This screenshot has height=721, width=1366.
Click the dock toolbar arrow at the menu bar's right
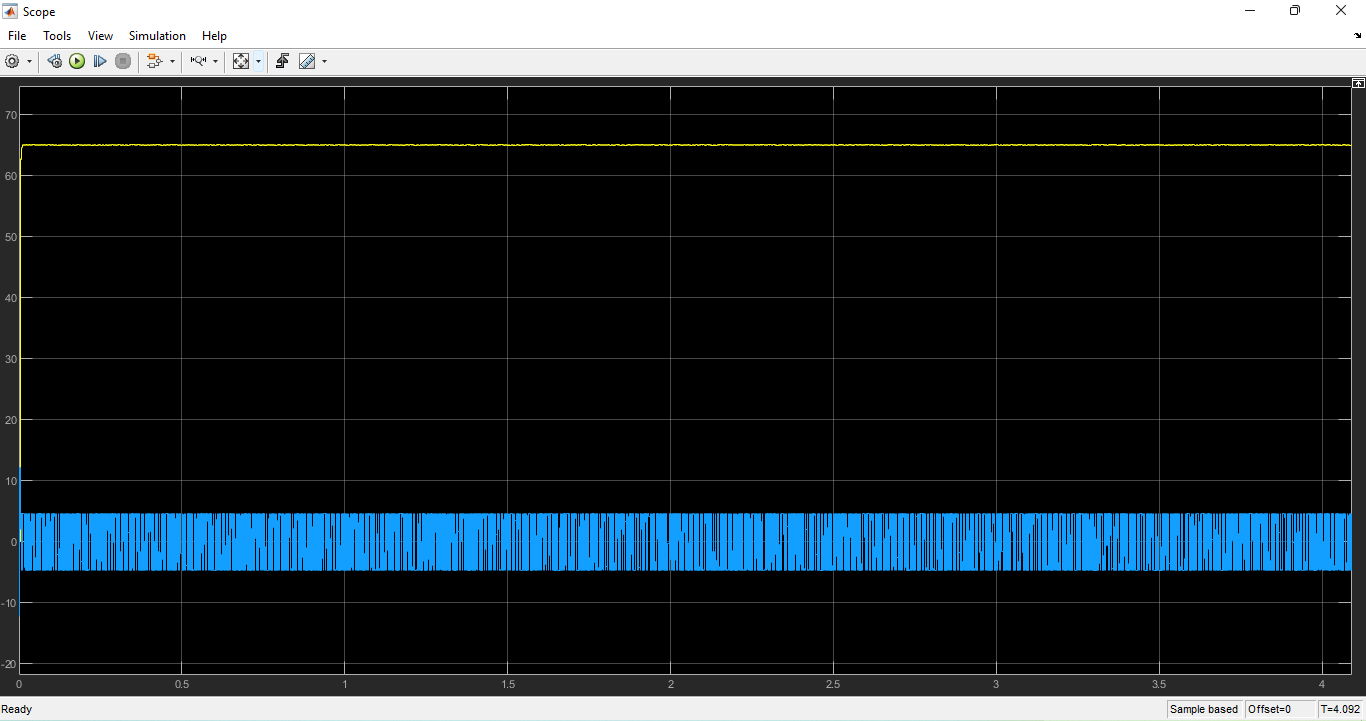pos(1357,36)
